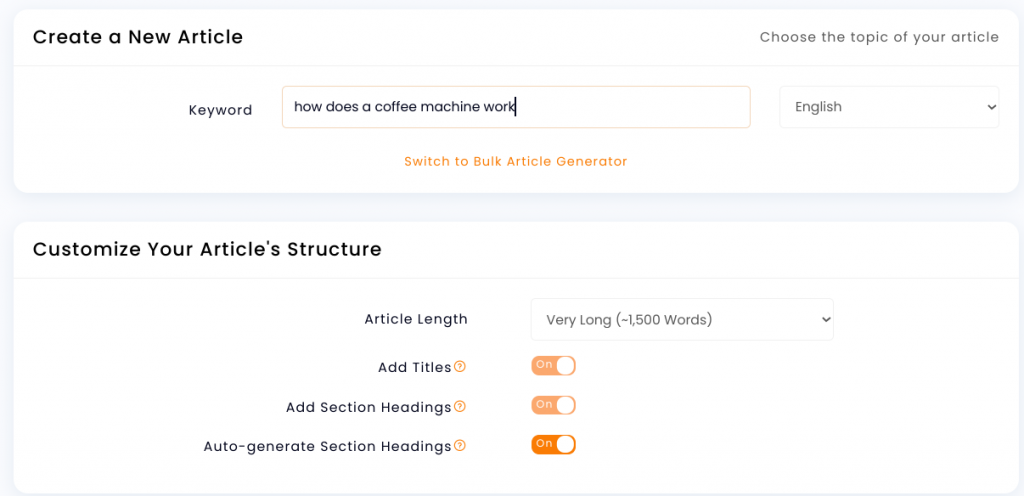The image size is (1024, 496).
Task: Click Customize Your Article's Structure heading
Action: pyautogui.click(x=207, y=249)
